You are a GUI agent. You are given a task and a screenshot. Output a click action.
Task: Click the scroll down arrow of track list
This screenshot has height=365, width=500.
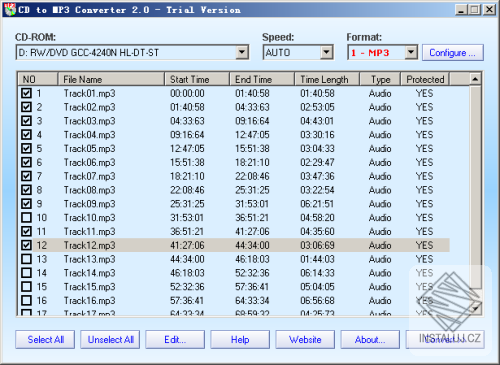pos(475,309)
